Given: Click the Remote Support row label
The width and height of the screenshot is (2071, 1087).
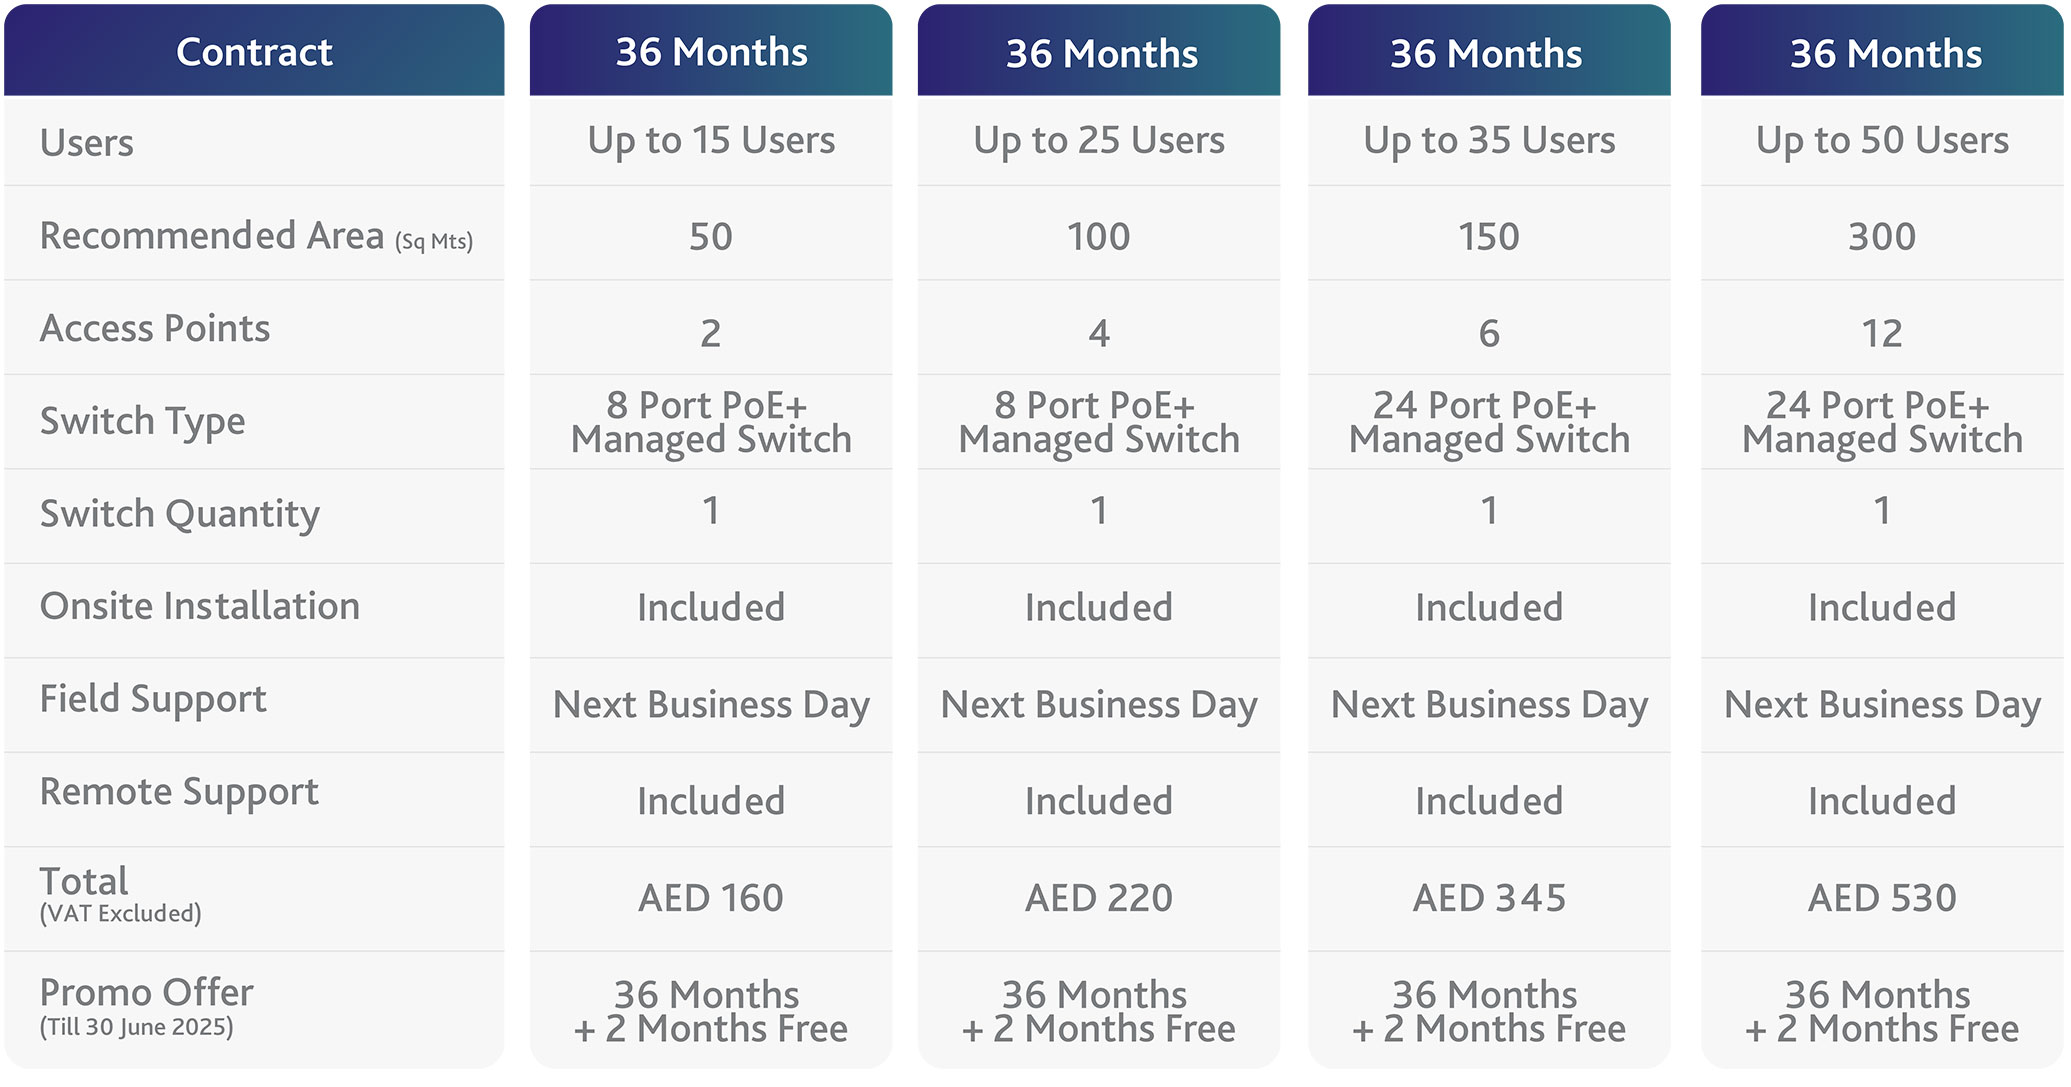Looking at the screenshot, I should click(179, 792).
